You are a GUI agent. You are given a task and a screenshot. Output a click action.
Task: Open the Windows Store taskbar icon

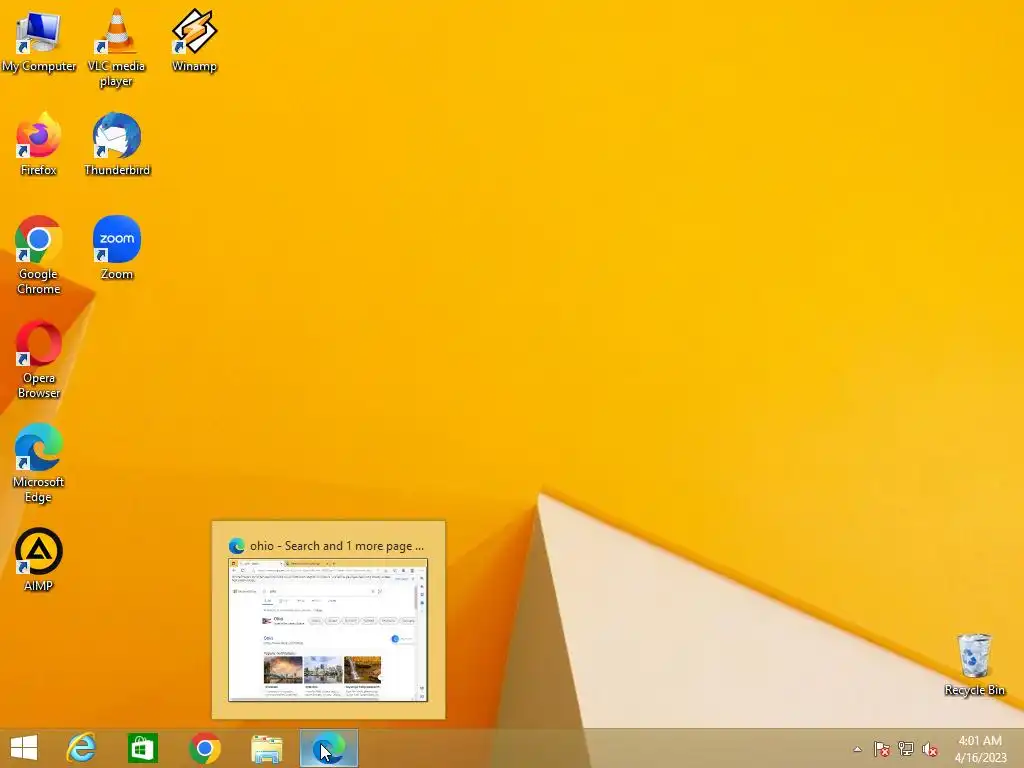143,748
